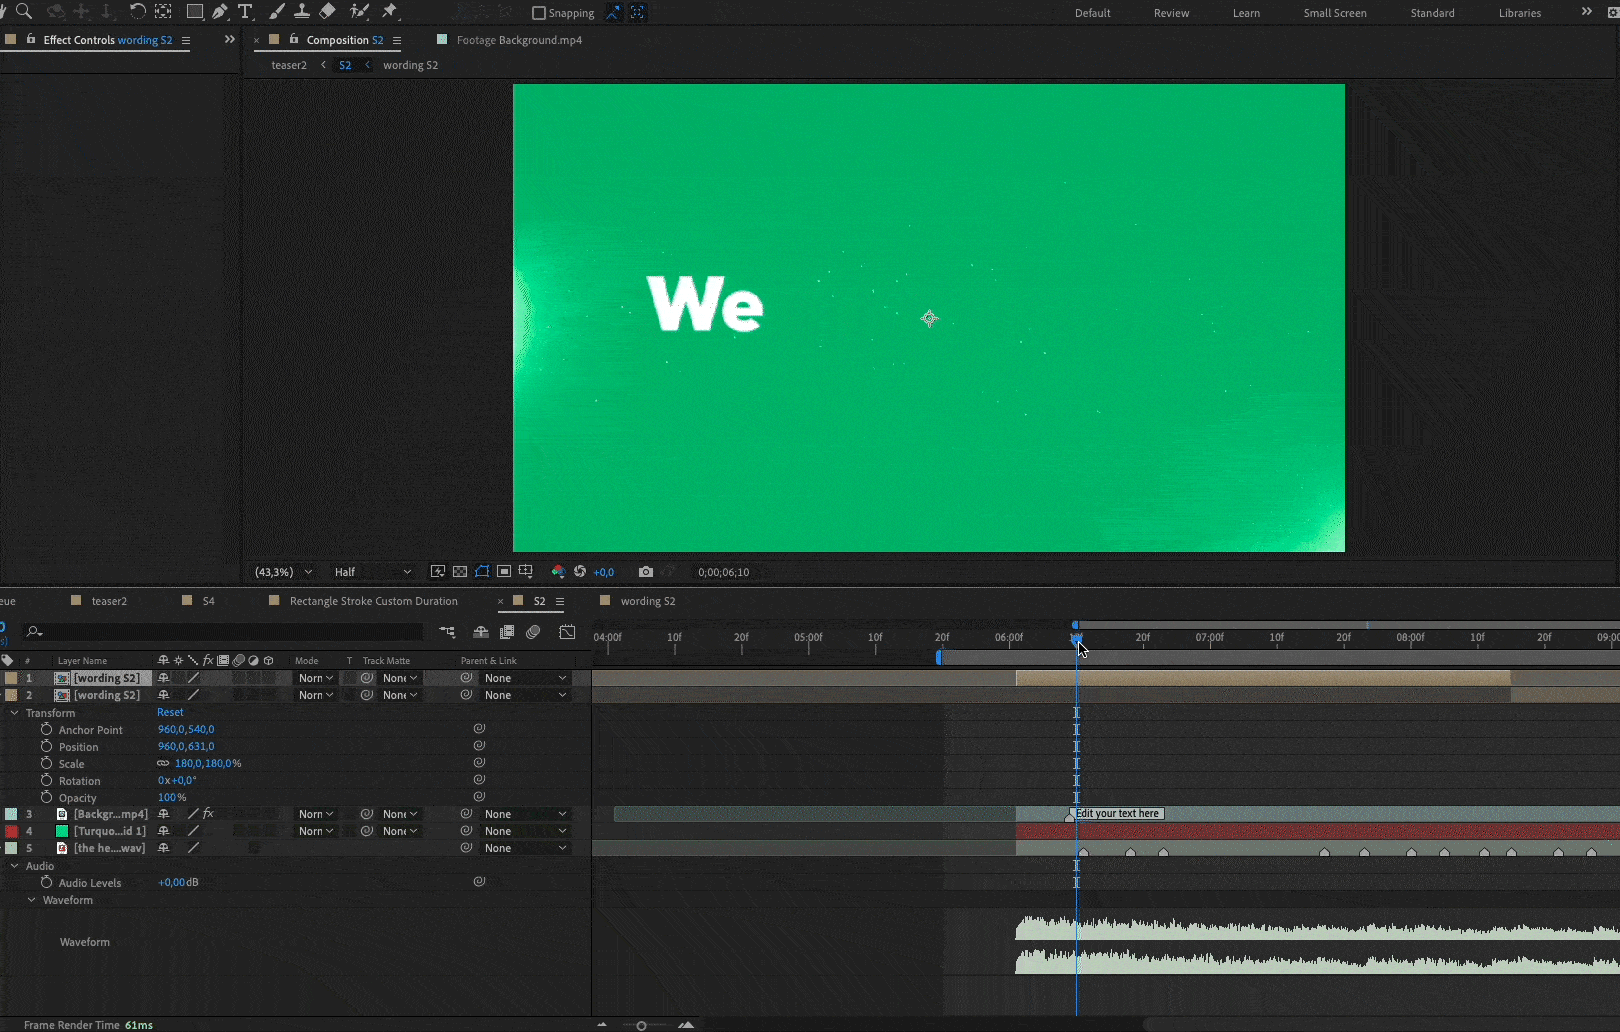This screenshot has width=1620, height=1032.
Task: Select the Rectangle shape tool
Action: click(x=195, y=12)
